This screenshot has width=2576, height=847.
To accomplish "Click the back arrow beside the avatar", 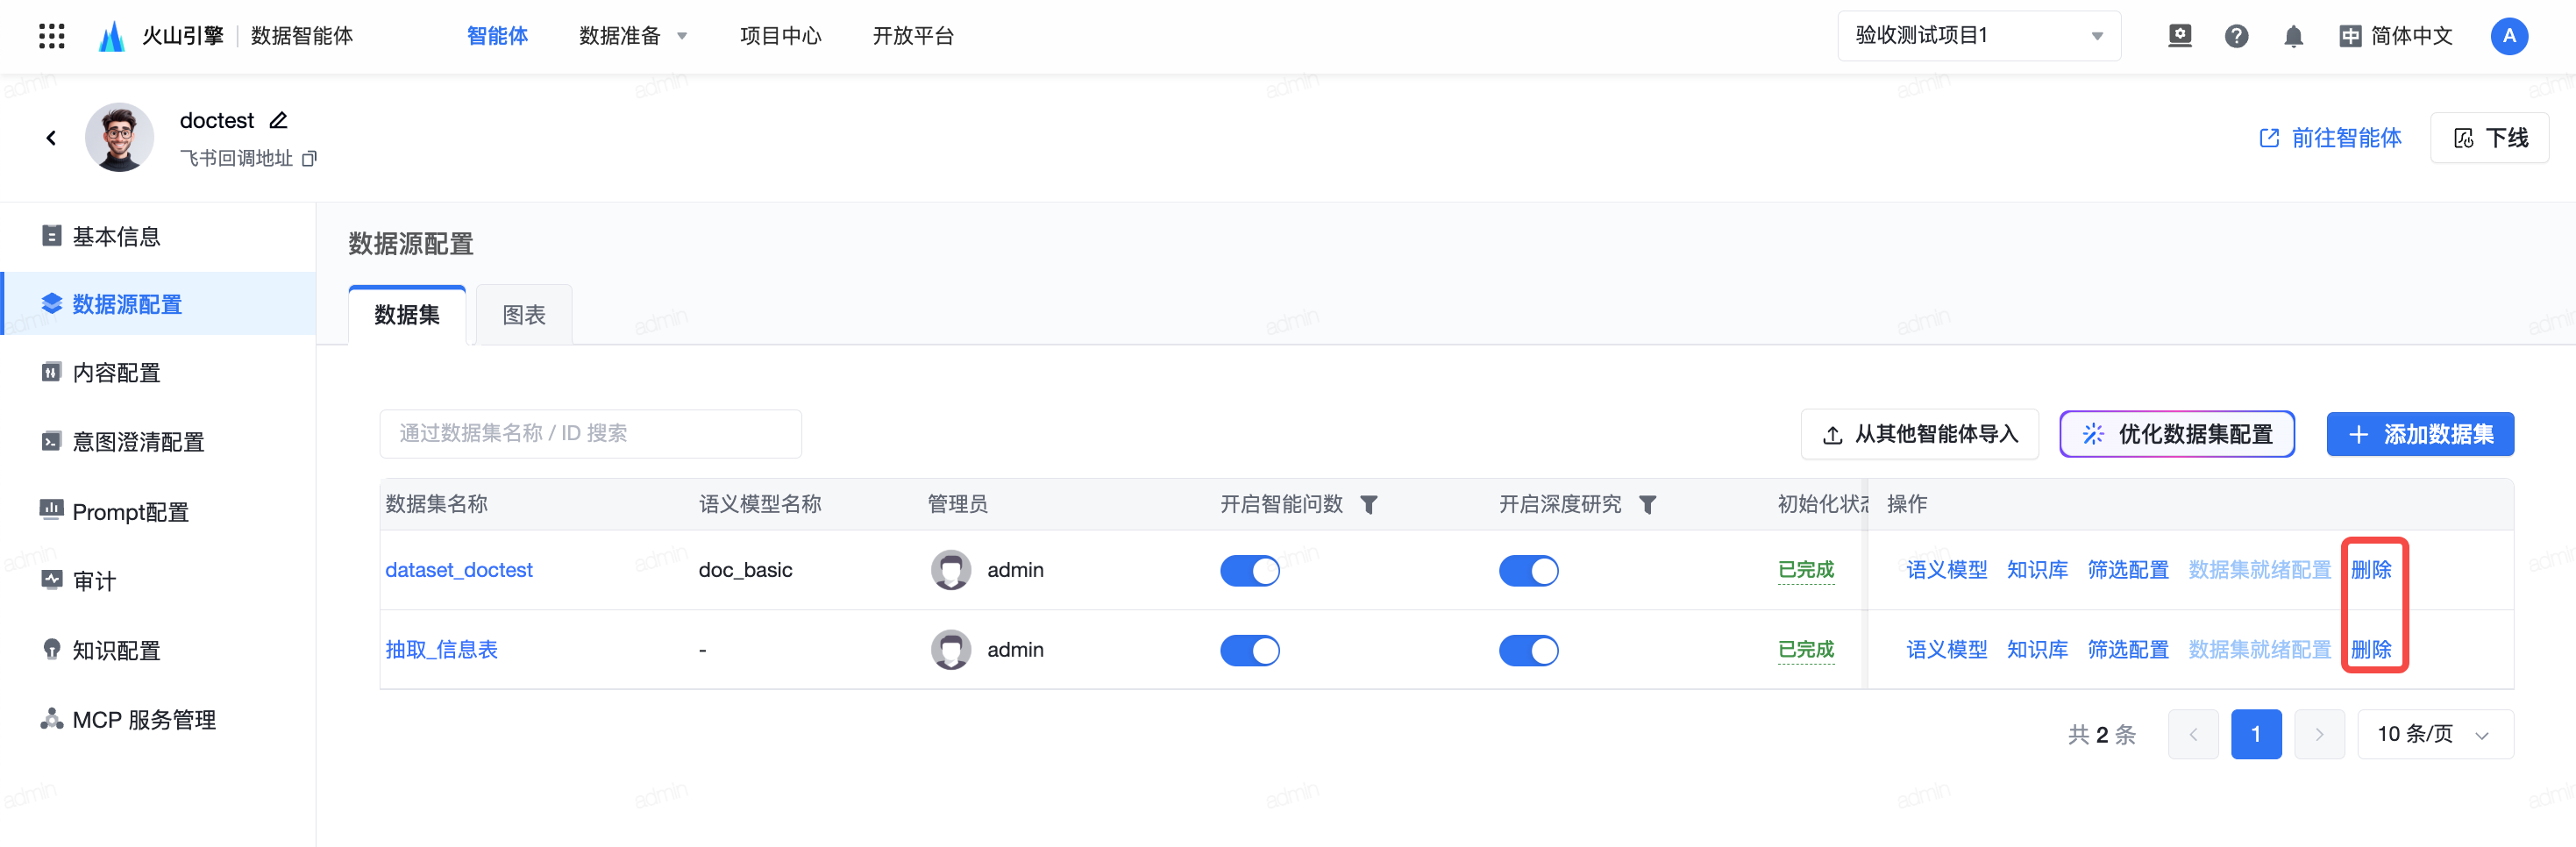I will [51, 138].
